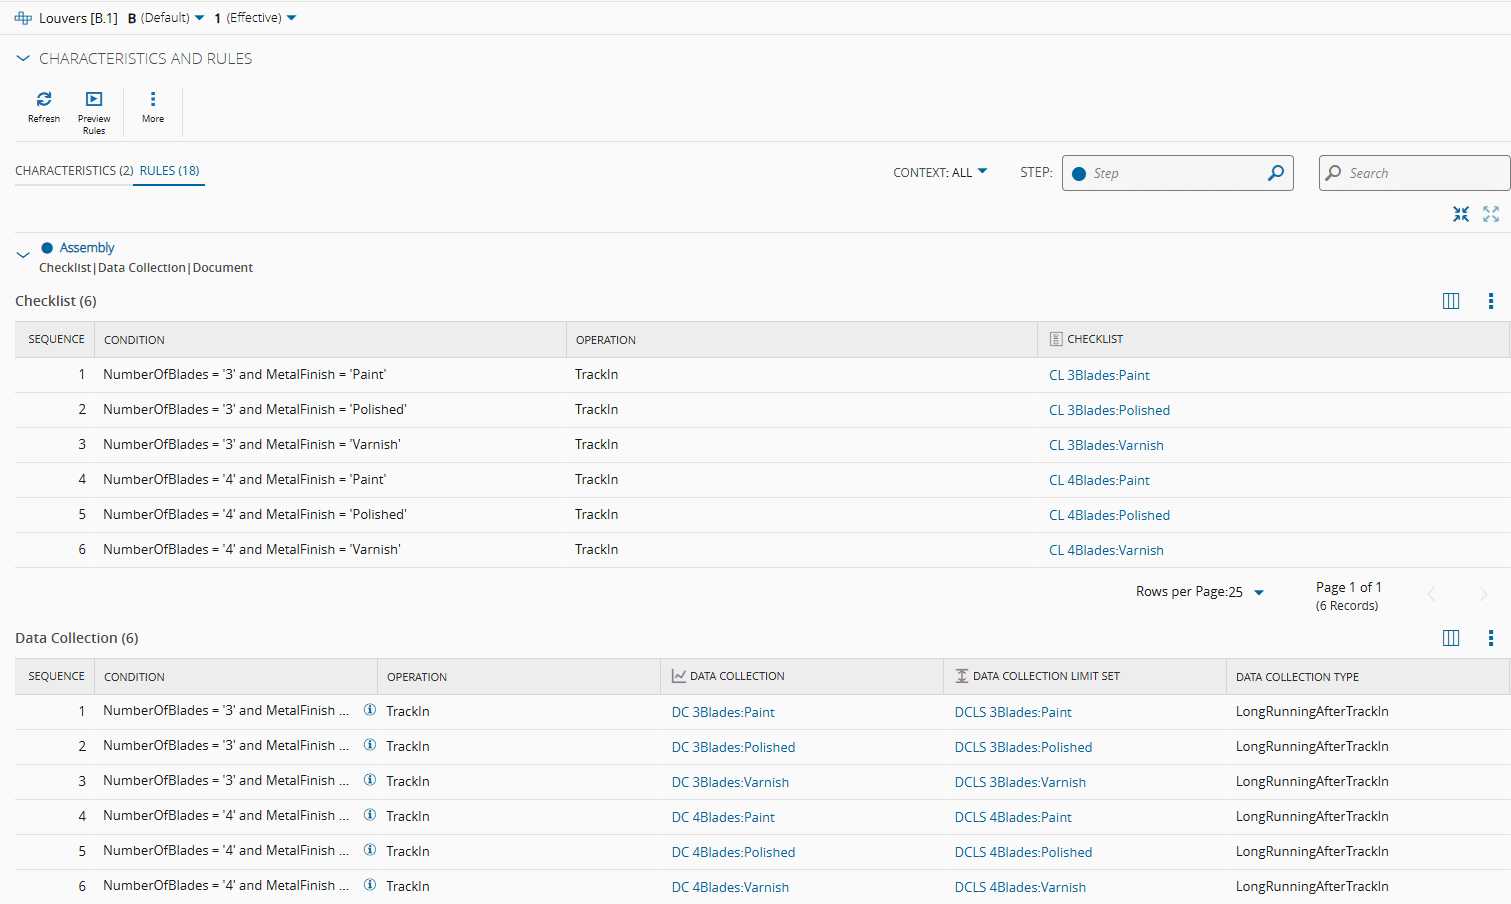Viewport: 1511px width, 904px height.
Task: Click the collapse-all arrows icon above Assembly
Action: [1460, 214]
